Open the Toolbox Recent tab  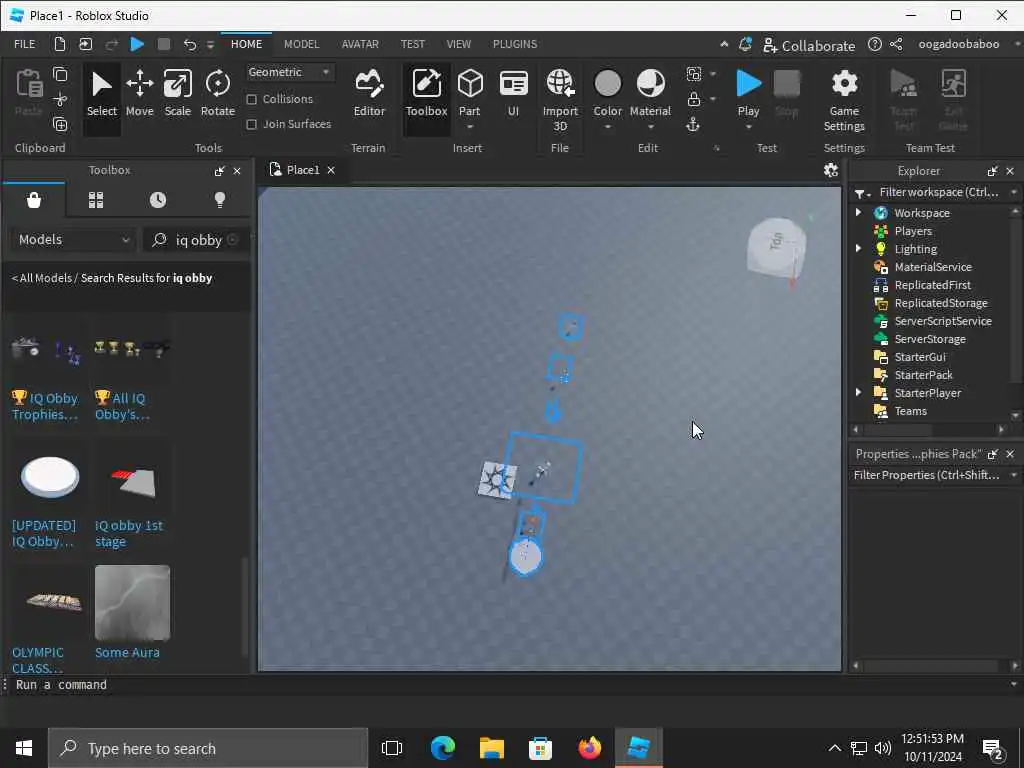[158, 200]
